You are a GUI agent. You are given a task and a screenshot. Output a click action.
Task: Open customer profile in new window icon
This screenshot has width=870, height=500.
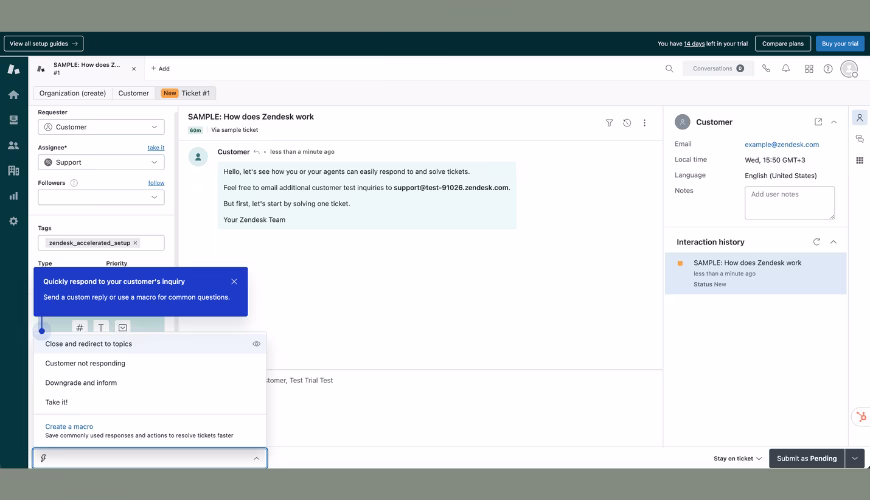(818, 122)
